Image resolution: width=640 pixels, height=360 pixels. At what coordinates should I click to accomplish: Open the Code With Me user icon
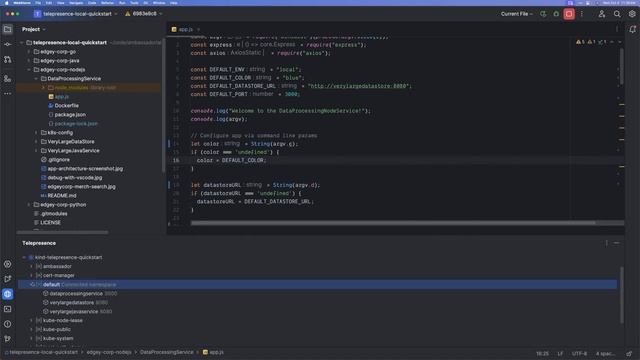click(x=602, y=14)
